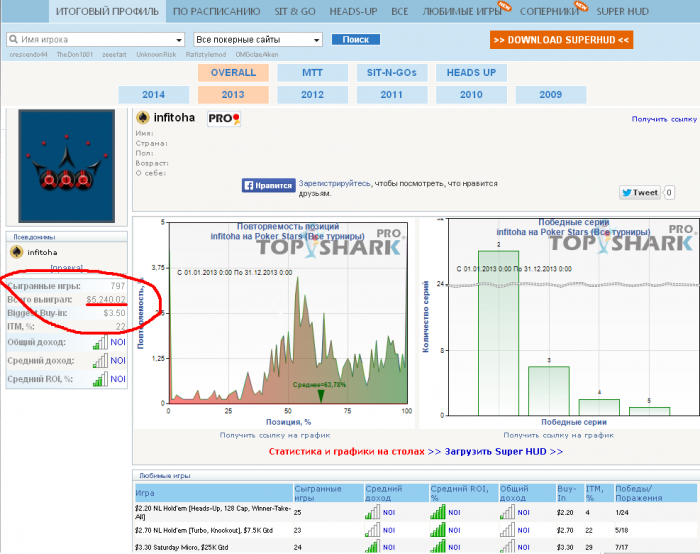
Task: Click bars icon next to Средний ROI
Action: tap(100, 379)
